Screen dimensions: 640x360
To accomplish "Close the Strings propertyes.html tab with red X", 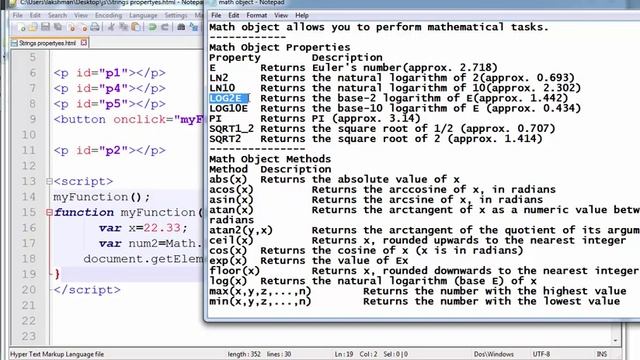I will point(84,43).
